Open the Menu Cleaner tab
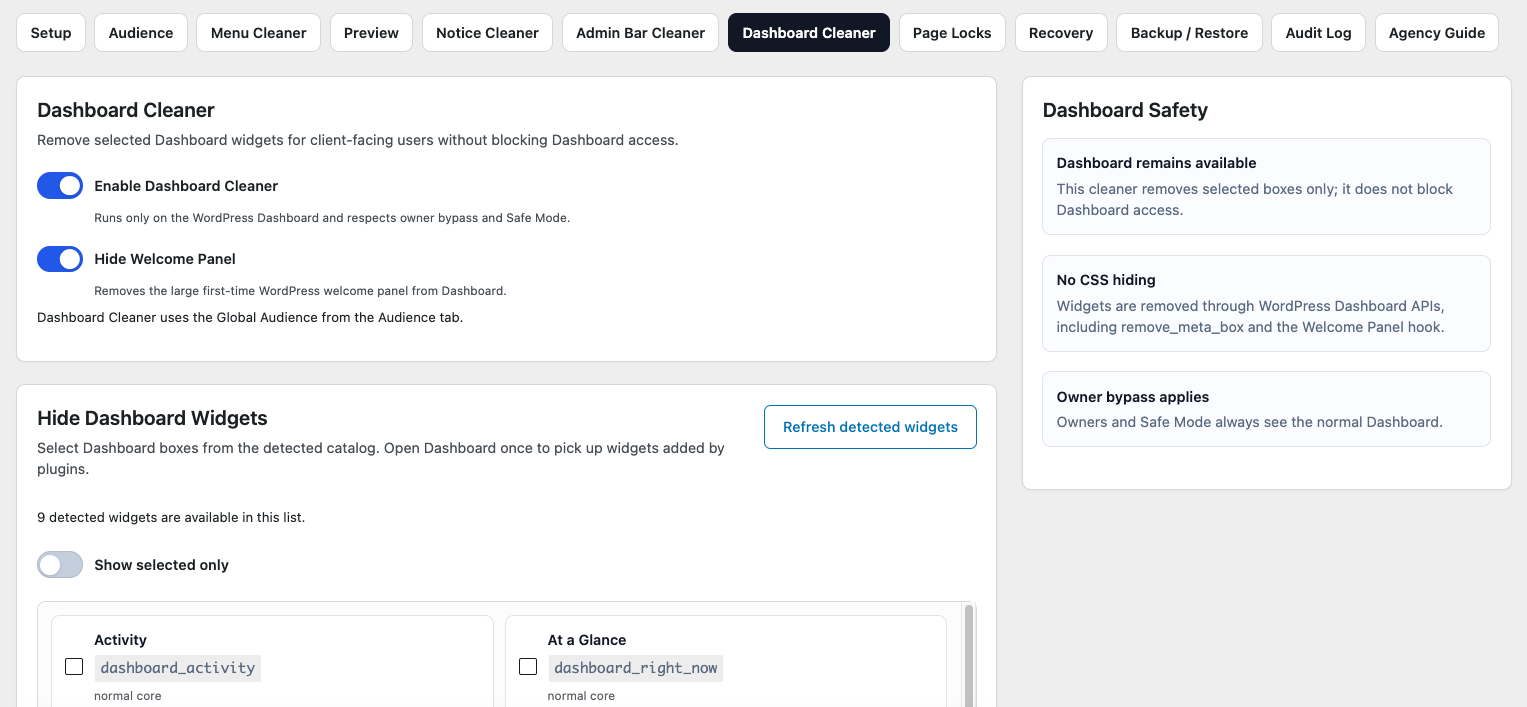Screen dimensions: 1527x707 point(259,33)
